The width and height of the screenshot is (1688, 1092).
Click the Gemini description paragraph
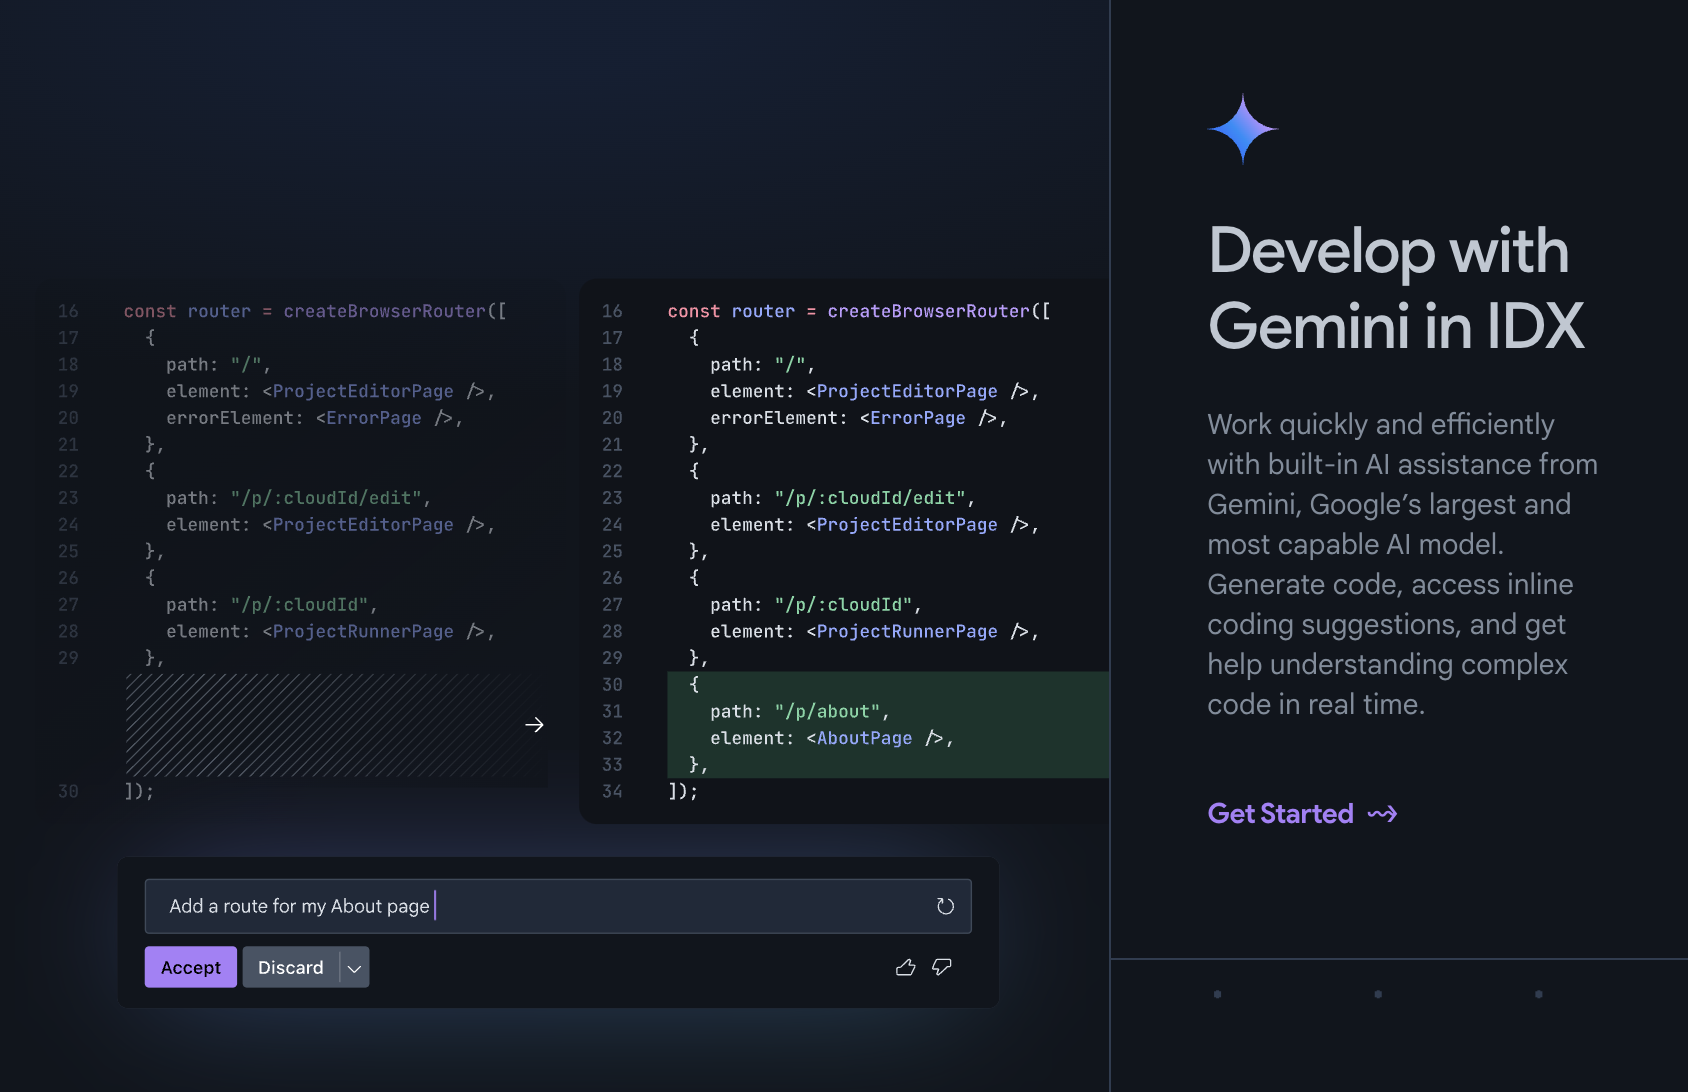[1400, 564]
